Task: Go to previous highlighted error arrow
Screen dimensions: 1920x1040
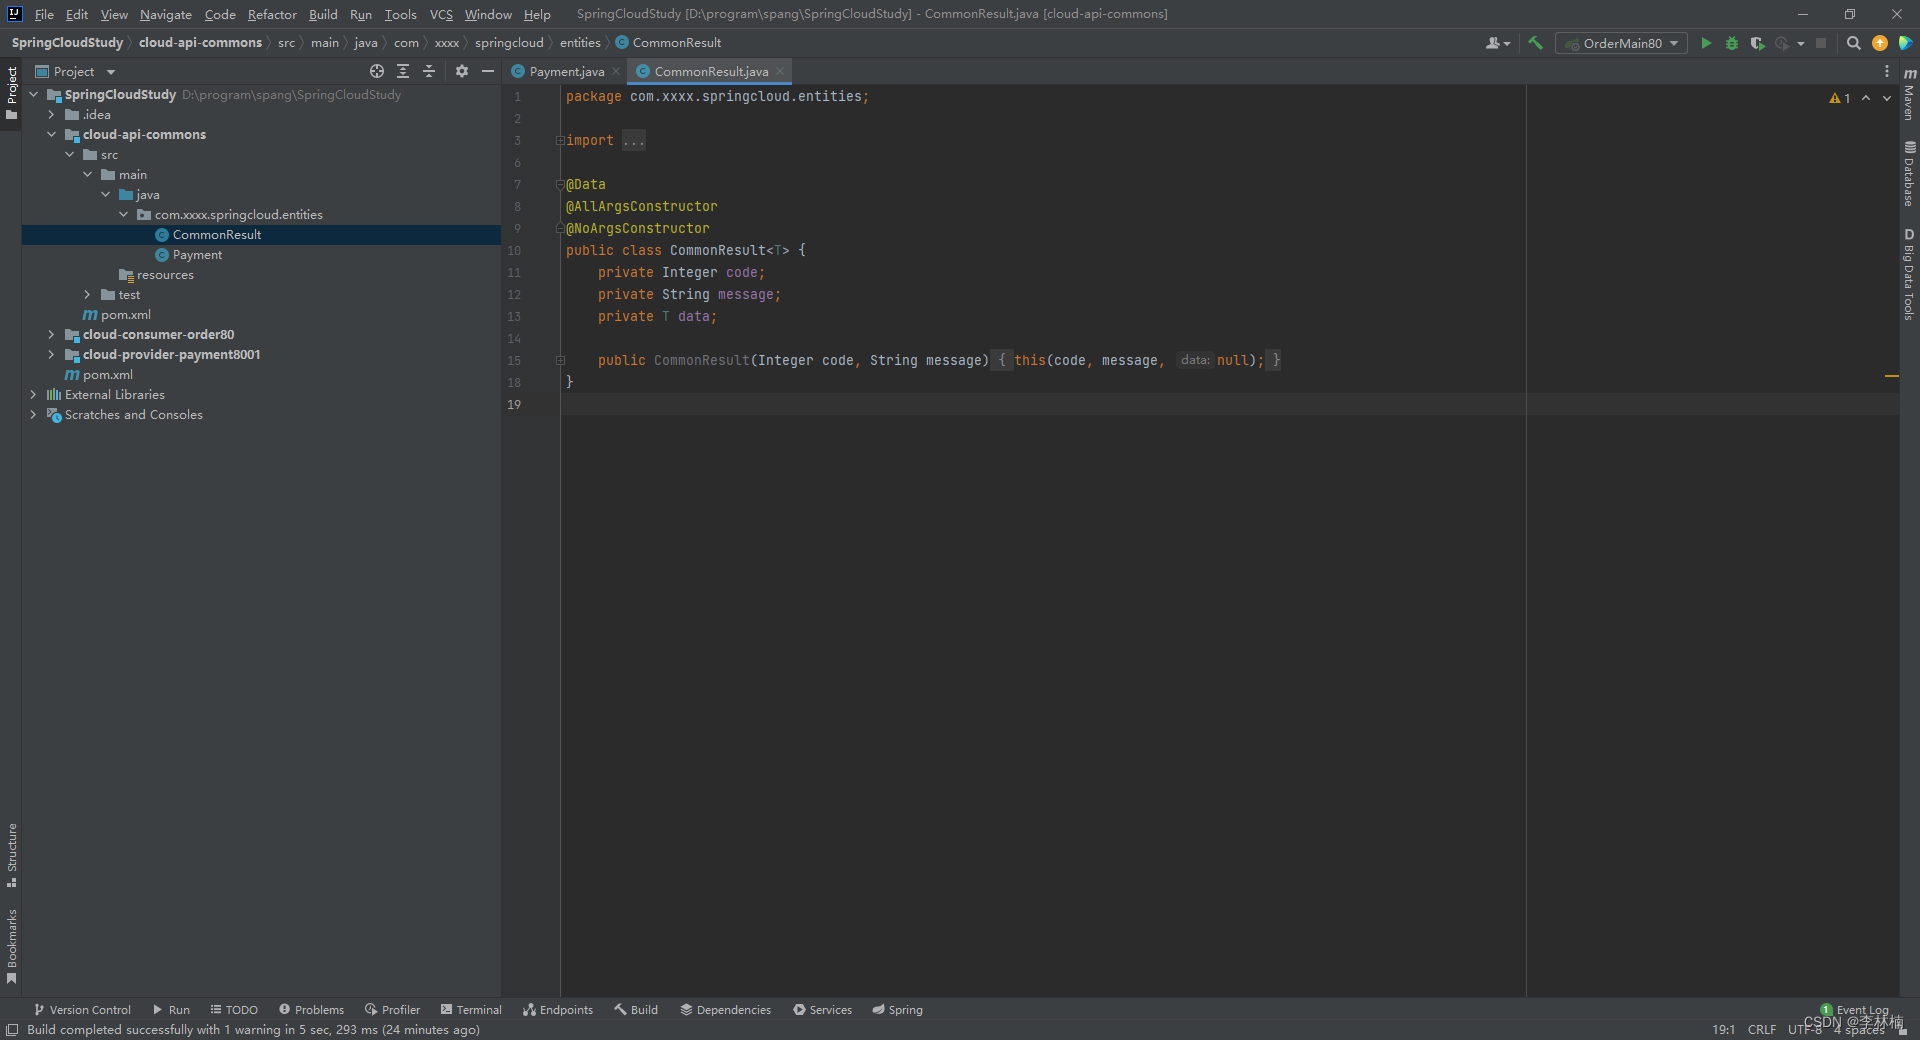Action: pyautogui.click(x=1866, y=98)
